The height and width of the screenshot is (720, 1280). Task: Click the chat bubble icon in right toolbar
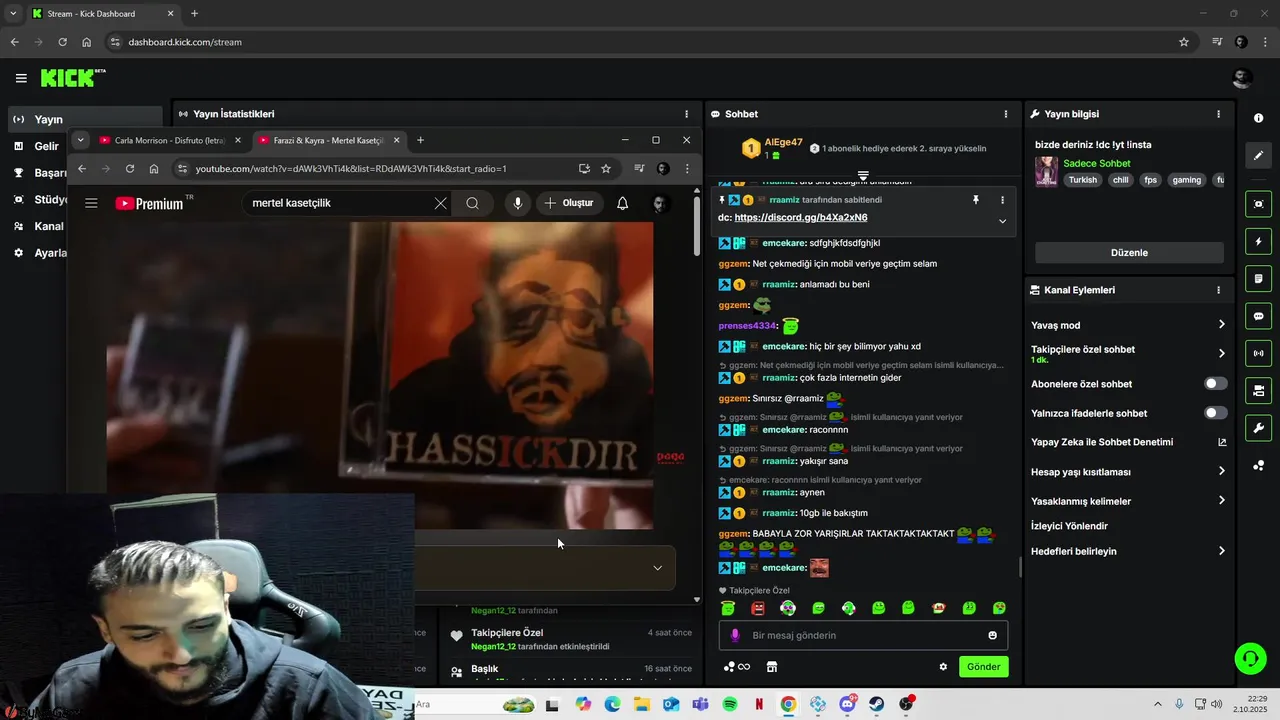1258,316
